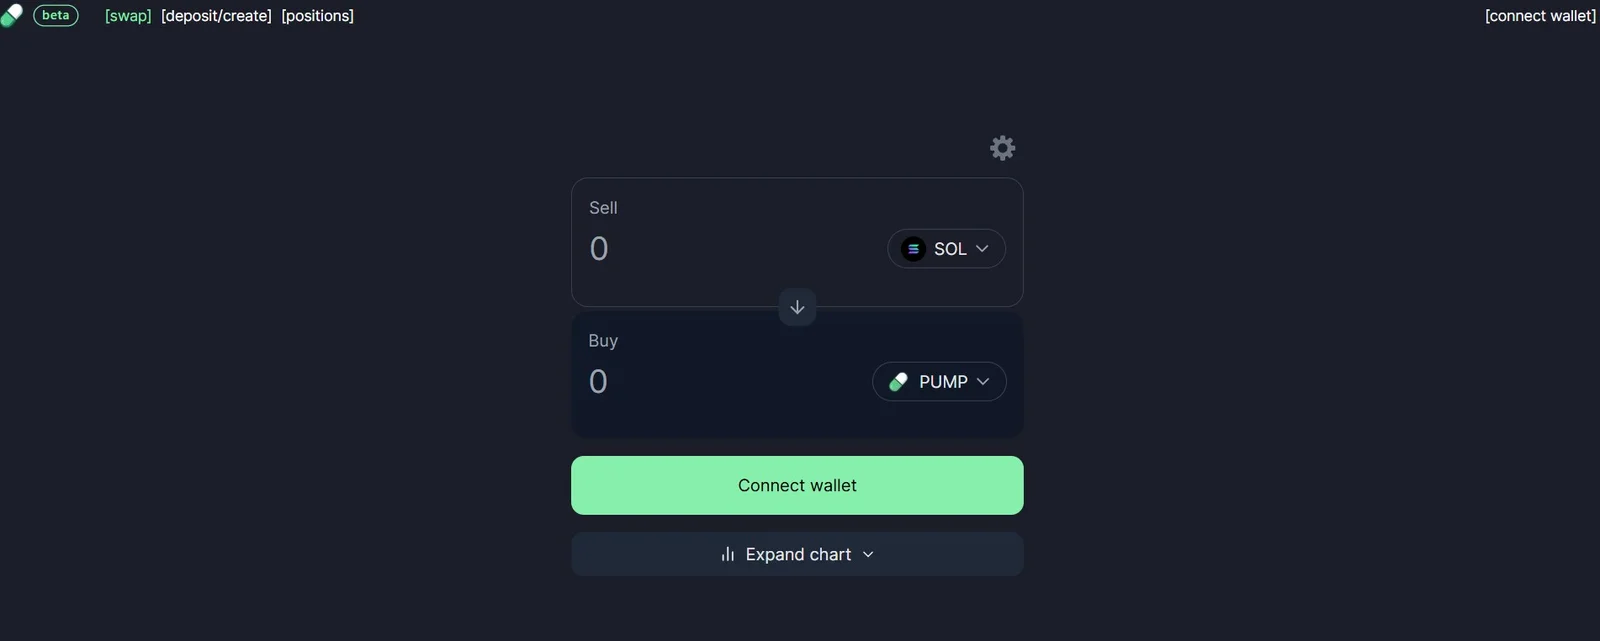This screenshot has width=1600, height=641.
Task: Open the PUMP token selector dropdown
Action: [x=939, y=382]
